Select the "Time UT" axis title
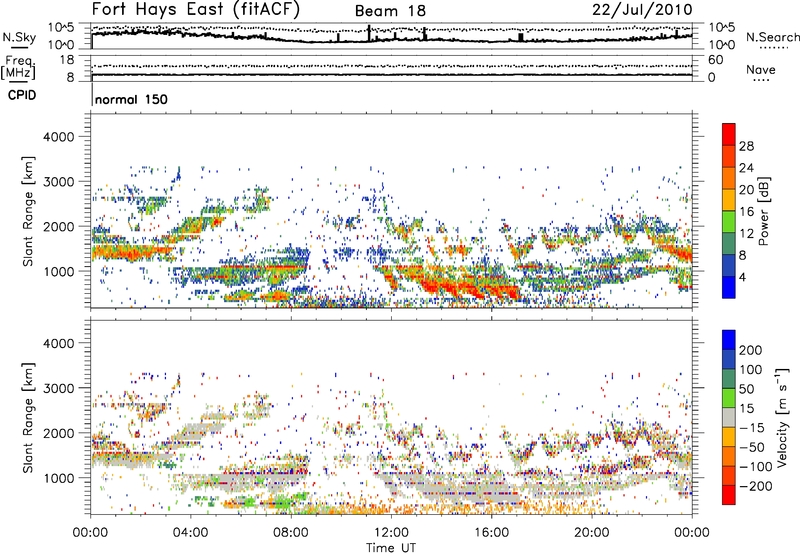The image size is (800, 554). tap(391, 548)
